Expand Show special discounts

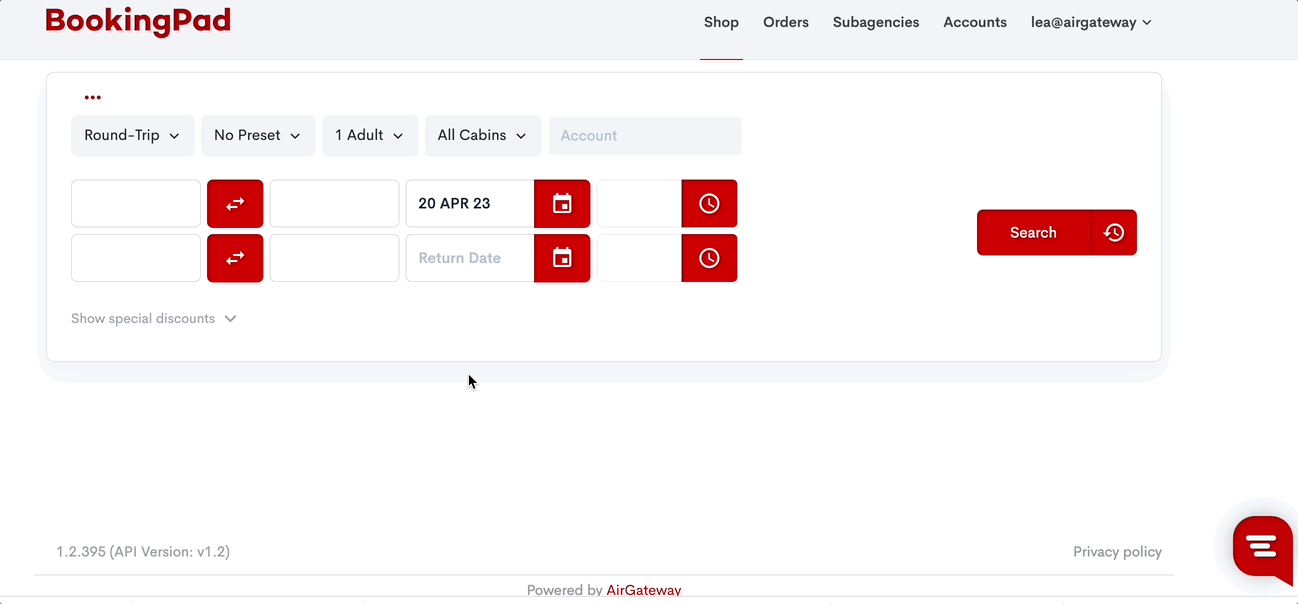point(154,319)
